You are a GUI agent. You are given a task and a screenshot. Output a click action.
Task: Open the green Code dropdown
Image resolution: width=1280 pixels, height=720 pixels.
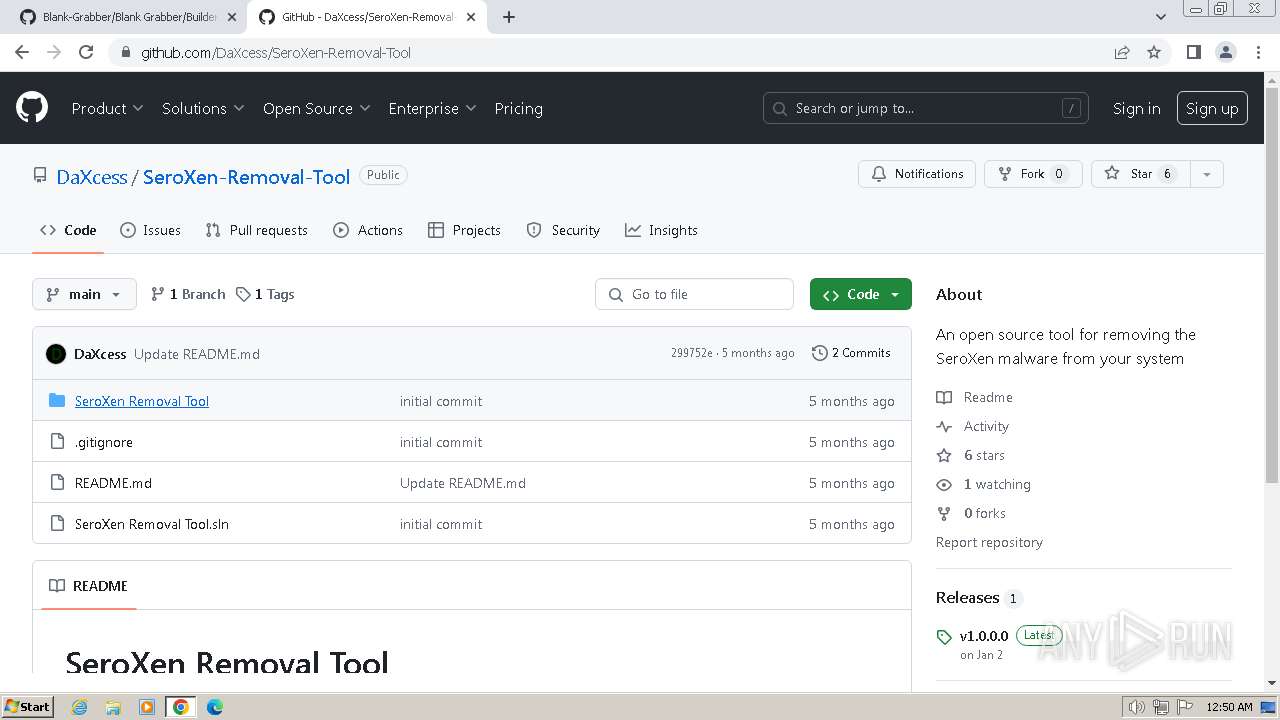coord(861,294)
